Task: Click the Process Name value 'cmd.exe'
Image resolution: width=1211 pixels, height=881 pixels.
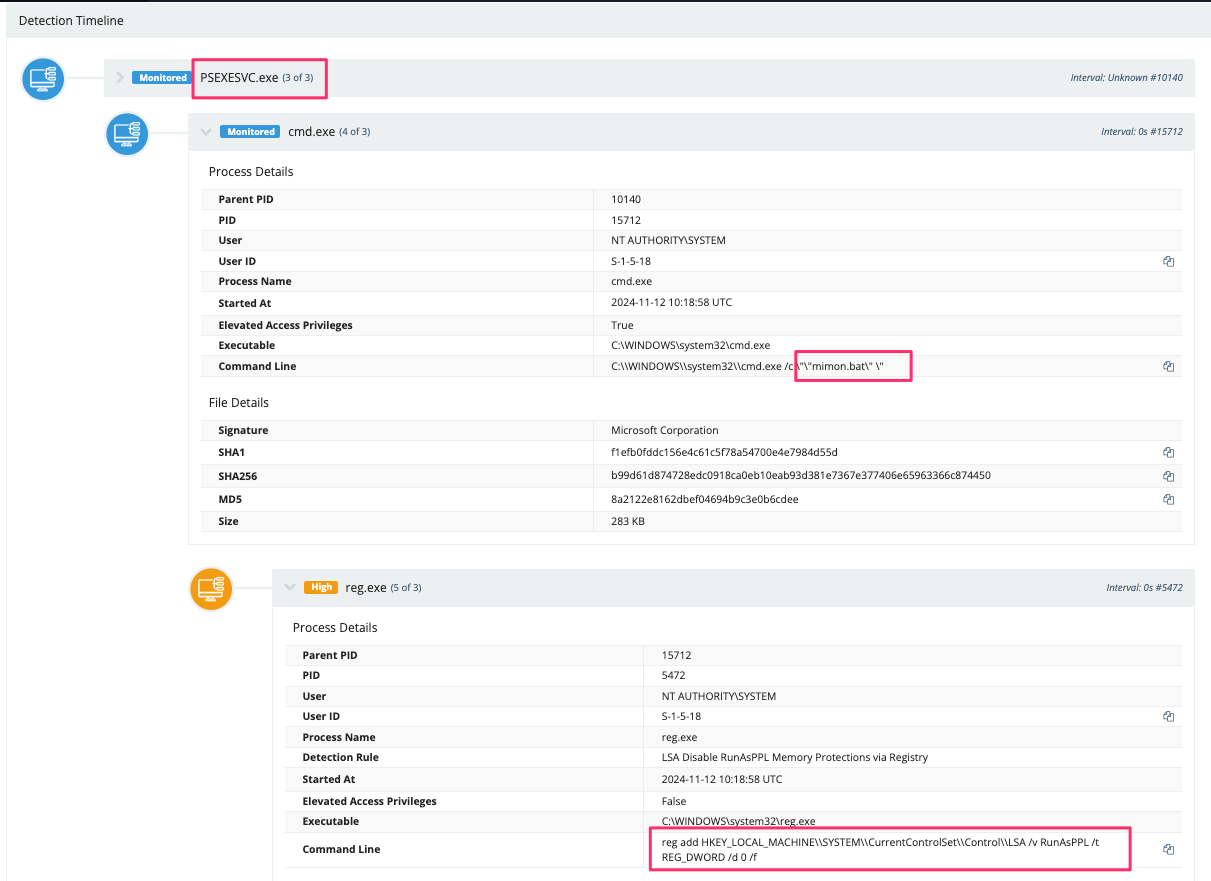Action: coord(632,281)
